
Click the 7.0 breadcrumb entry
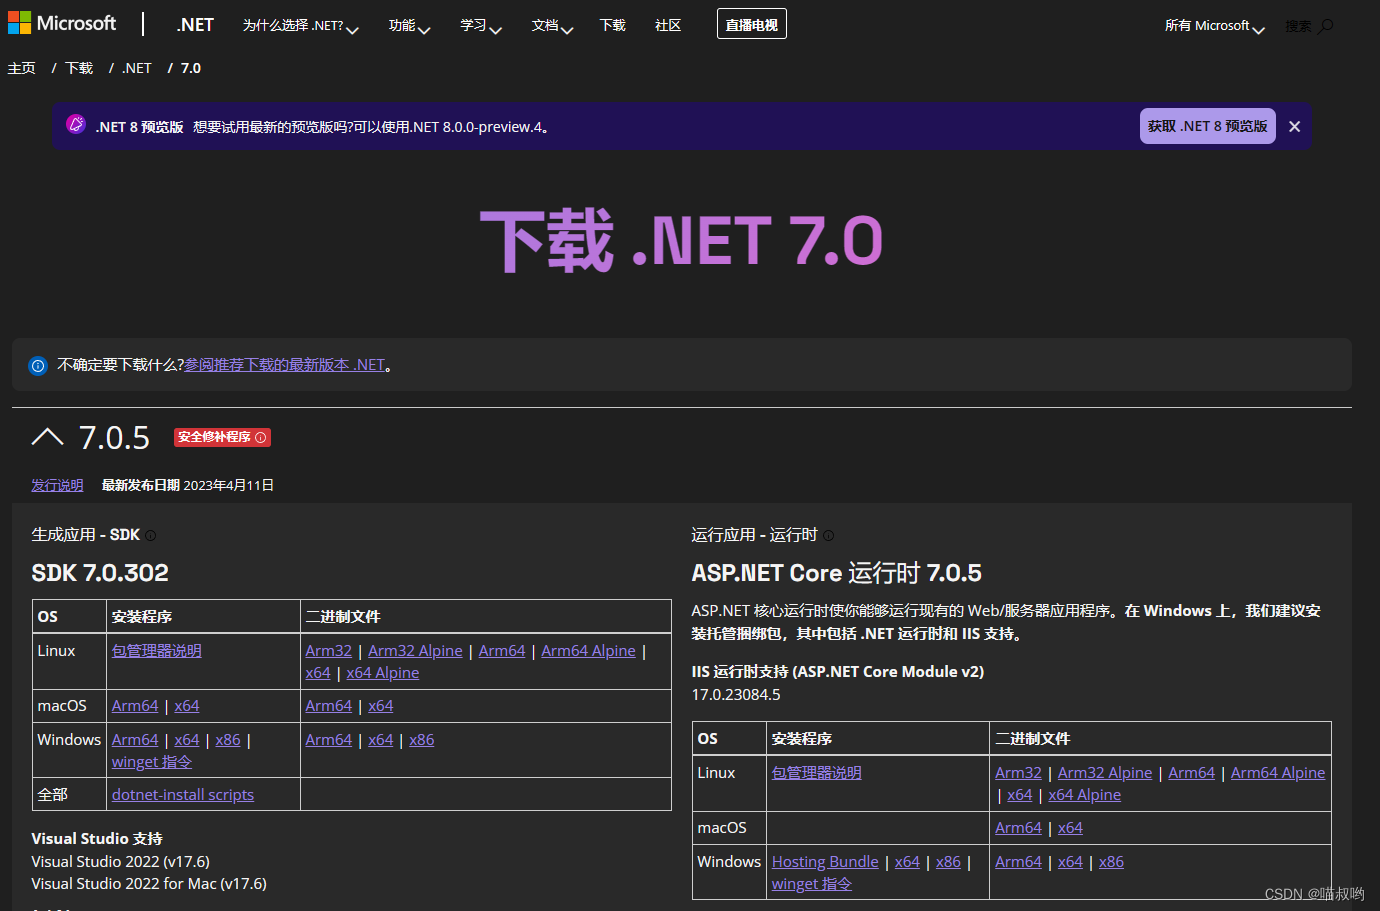(191, 68)
